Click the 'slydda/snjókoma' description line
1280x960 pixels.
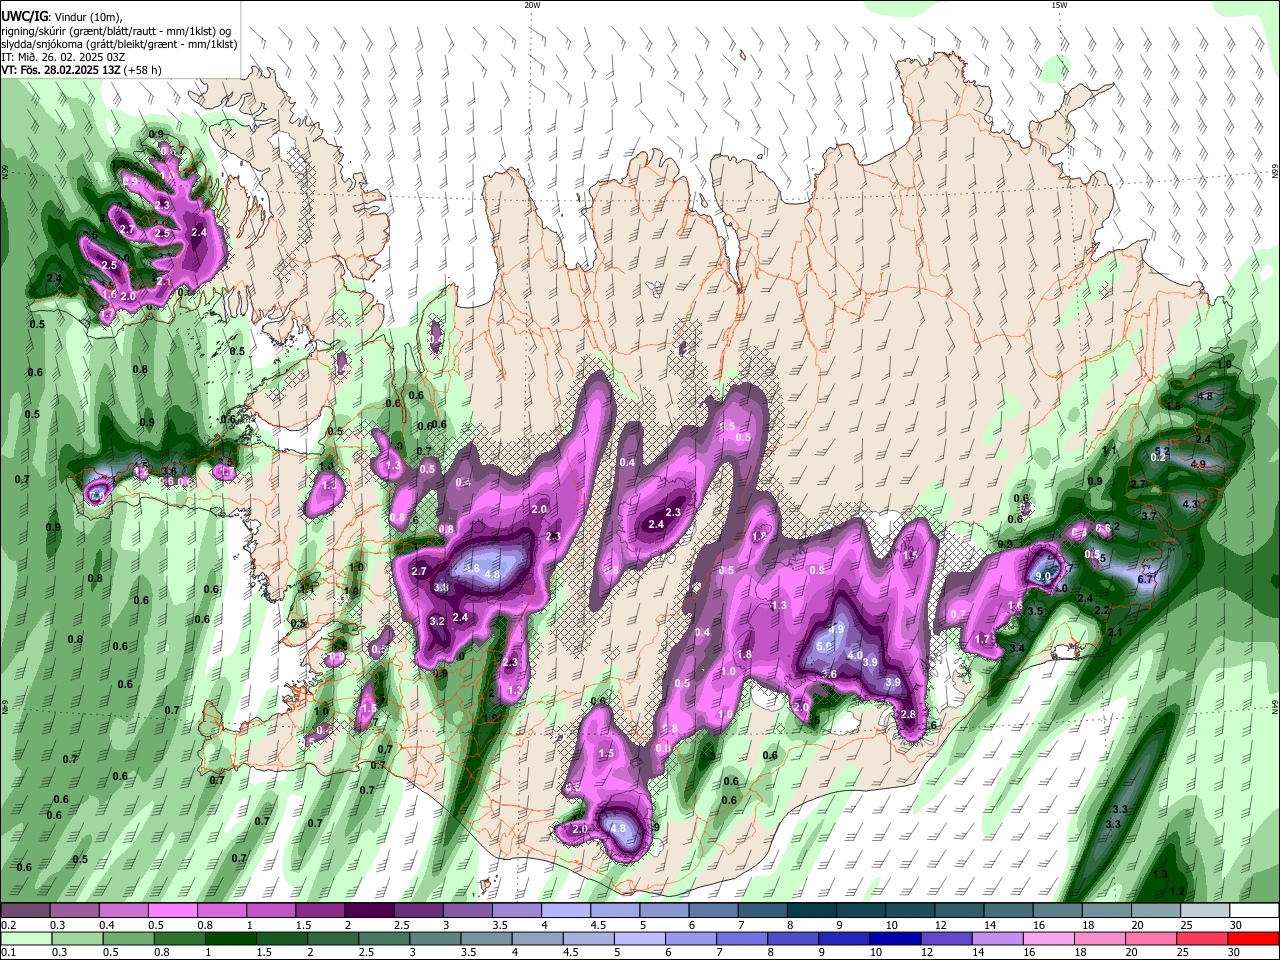click(x=119, y=44)
